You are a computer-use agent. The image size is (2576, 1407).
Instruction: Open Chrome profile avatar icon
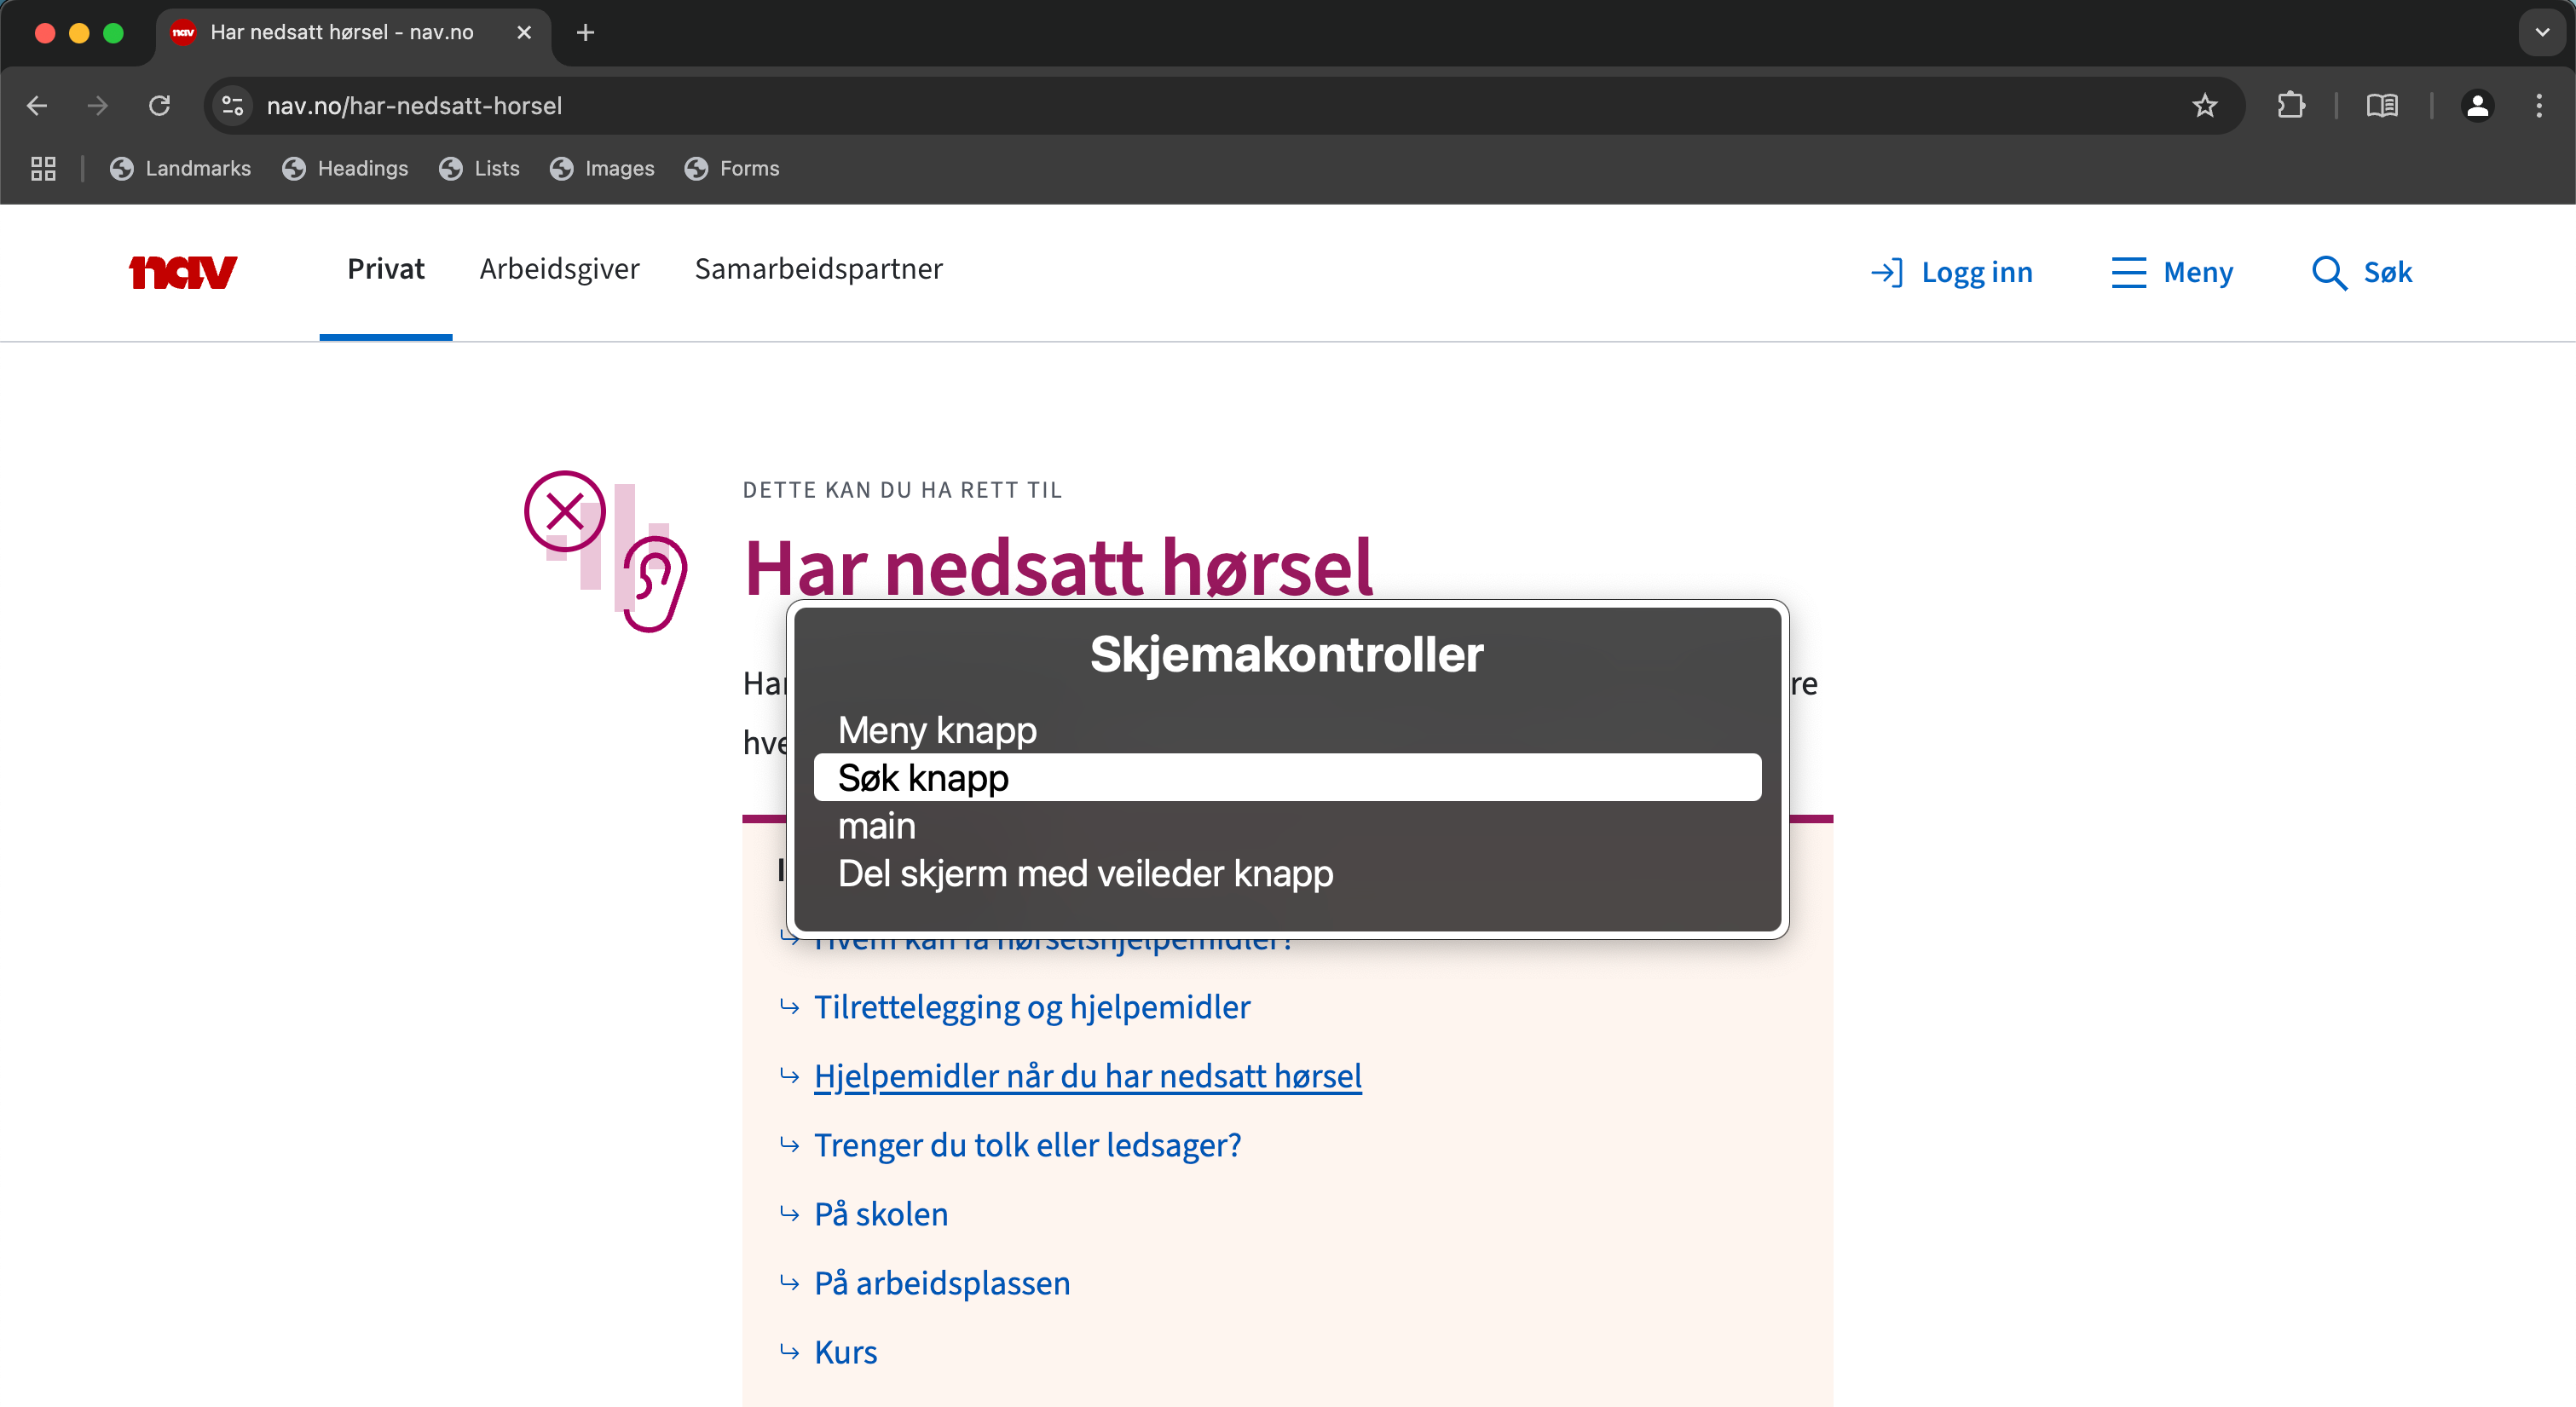point(2477,105)
